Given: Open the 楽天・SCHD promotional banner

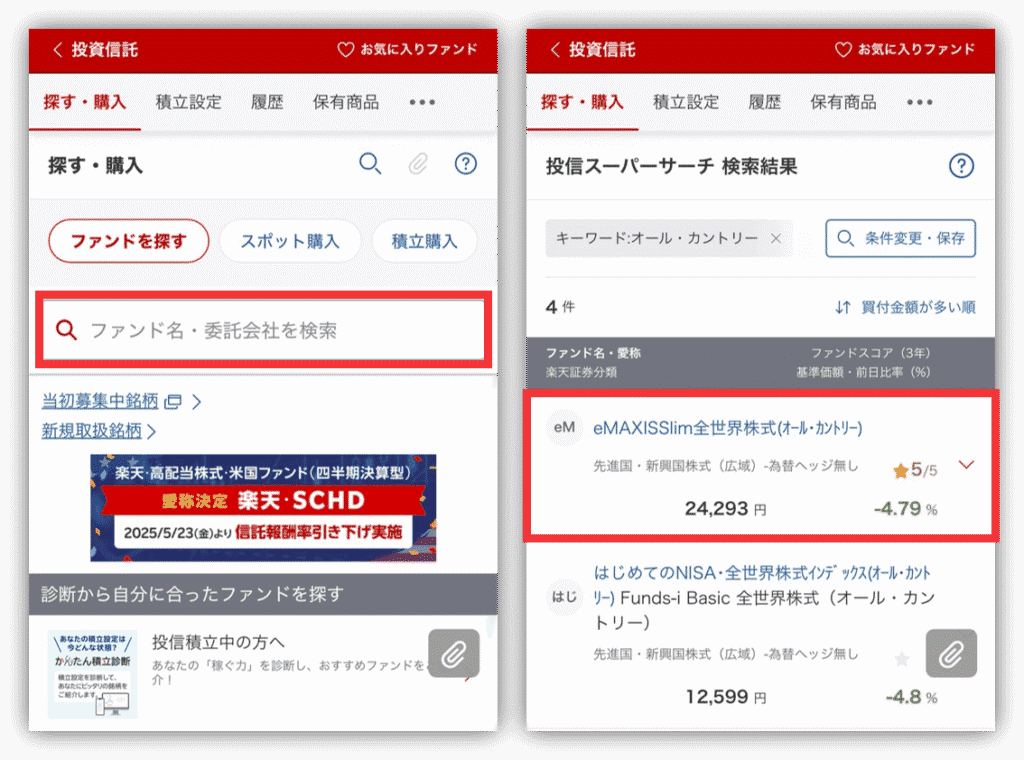Looking at the screenshot, I should [x=263, y=508].
